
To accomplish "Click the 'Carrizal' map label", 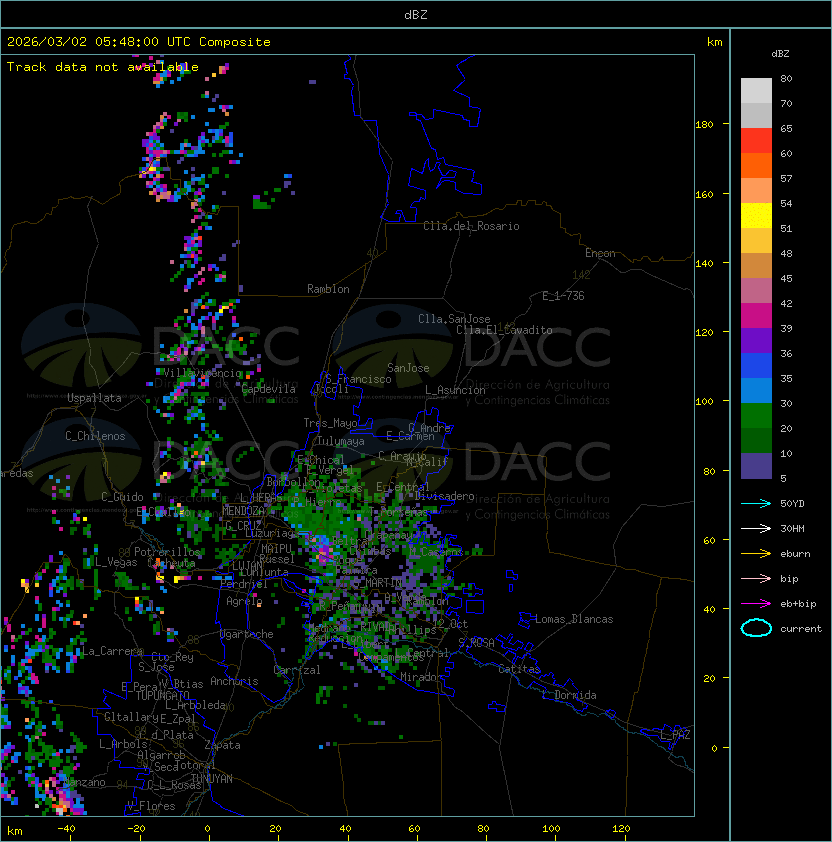I will pyautogui.click(x=297, y=670).
